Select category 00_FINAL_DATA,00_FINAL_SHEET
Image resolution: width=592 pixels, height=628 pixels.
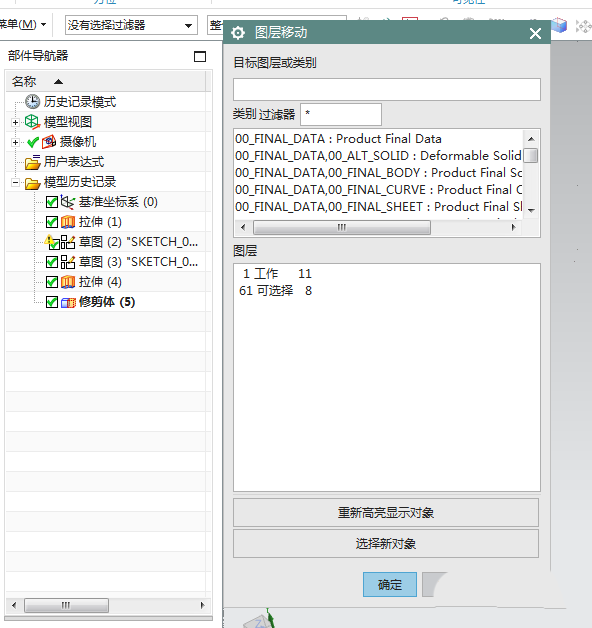pyautogui.click(x=379, y=207)
